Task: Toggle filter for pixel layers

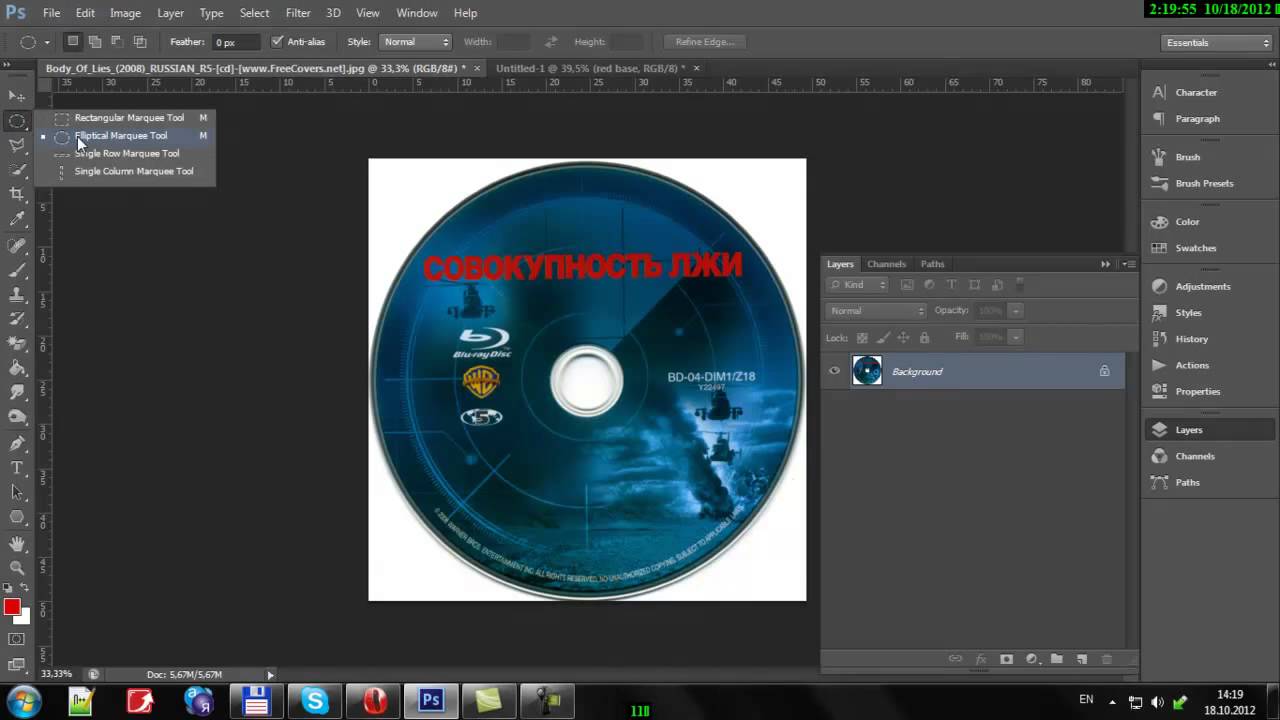Action: 907,285
